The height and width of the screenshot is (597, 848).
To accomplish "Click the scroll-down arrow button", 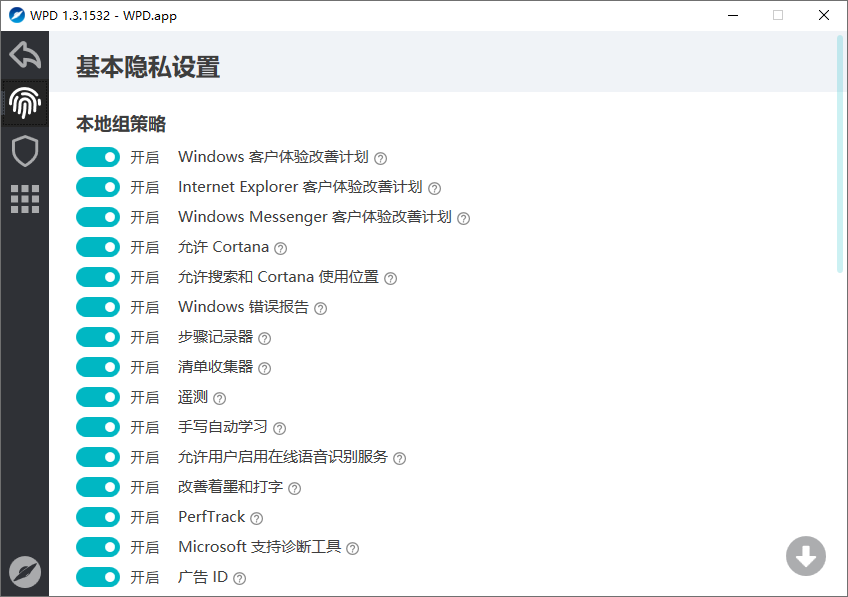I will 806,556.
